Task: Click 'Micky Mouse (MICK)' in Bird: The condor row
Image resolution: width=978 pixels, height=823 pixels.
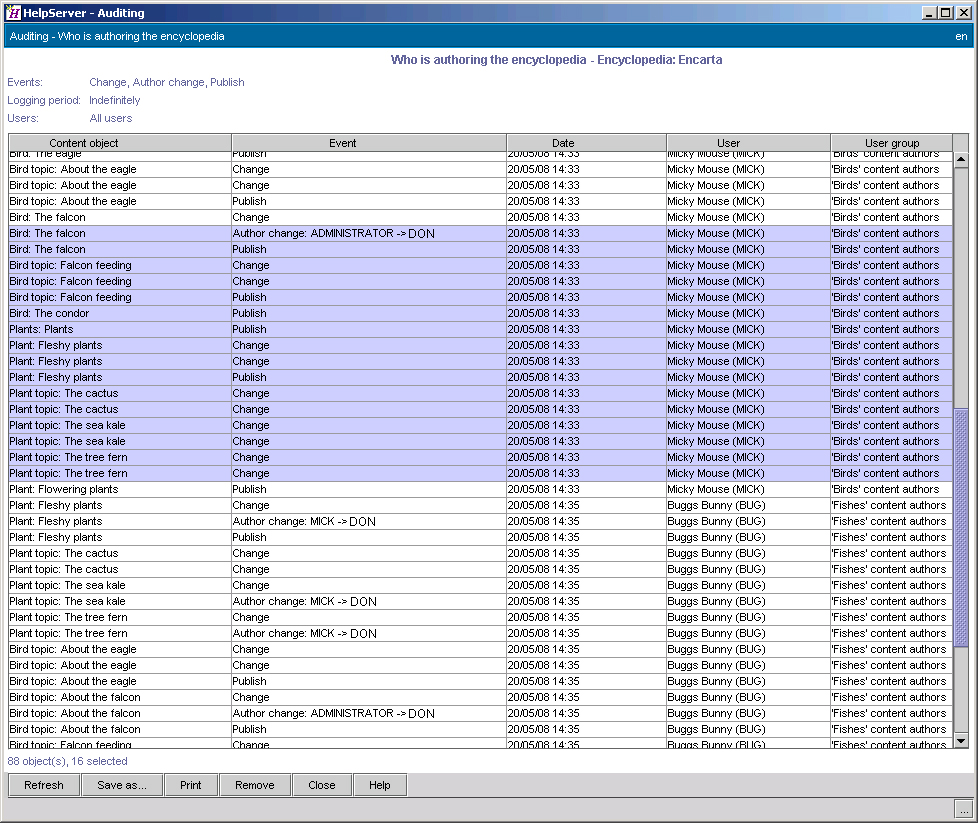Action: 715,313
